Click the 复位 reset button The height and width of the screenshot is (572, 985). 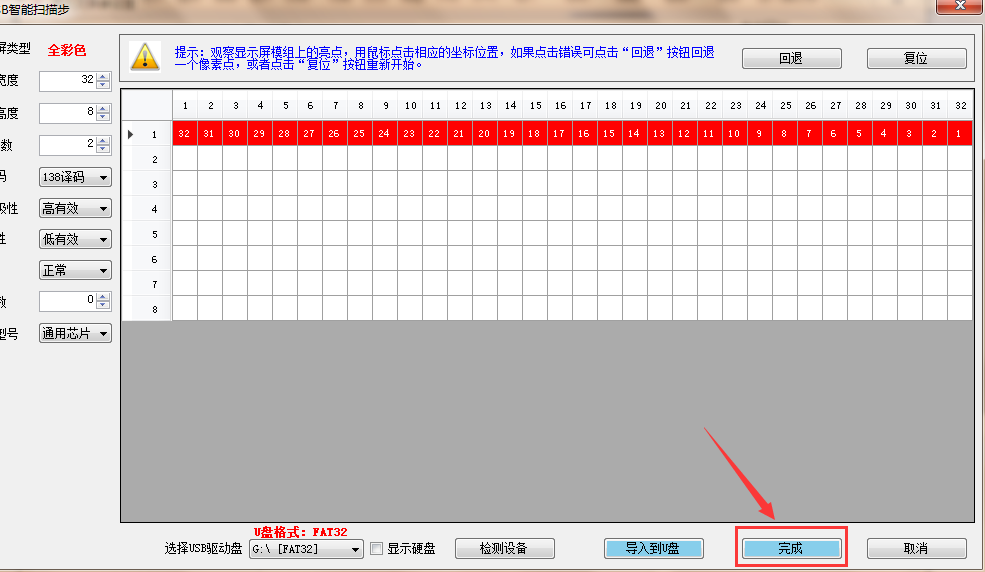click(x=916, y=58)
